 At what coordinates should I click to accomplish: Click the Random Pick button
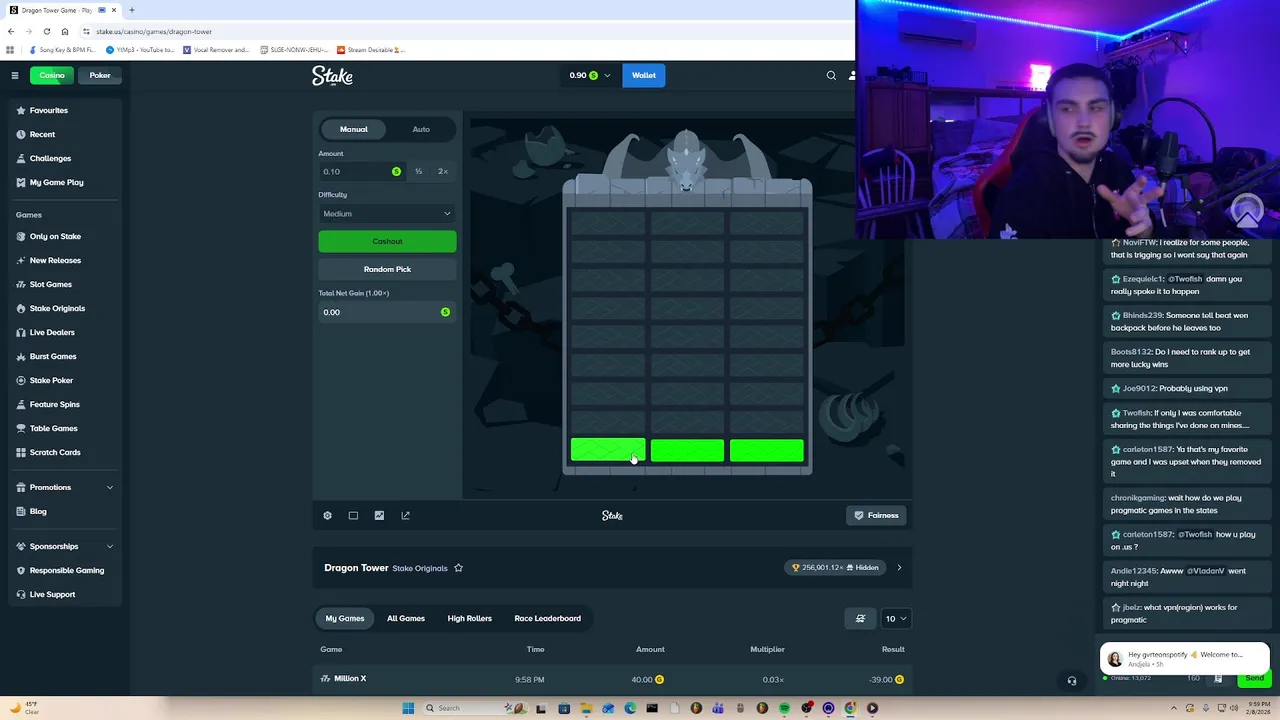(387, 269)
